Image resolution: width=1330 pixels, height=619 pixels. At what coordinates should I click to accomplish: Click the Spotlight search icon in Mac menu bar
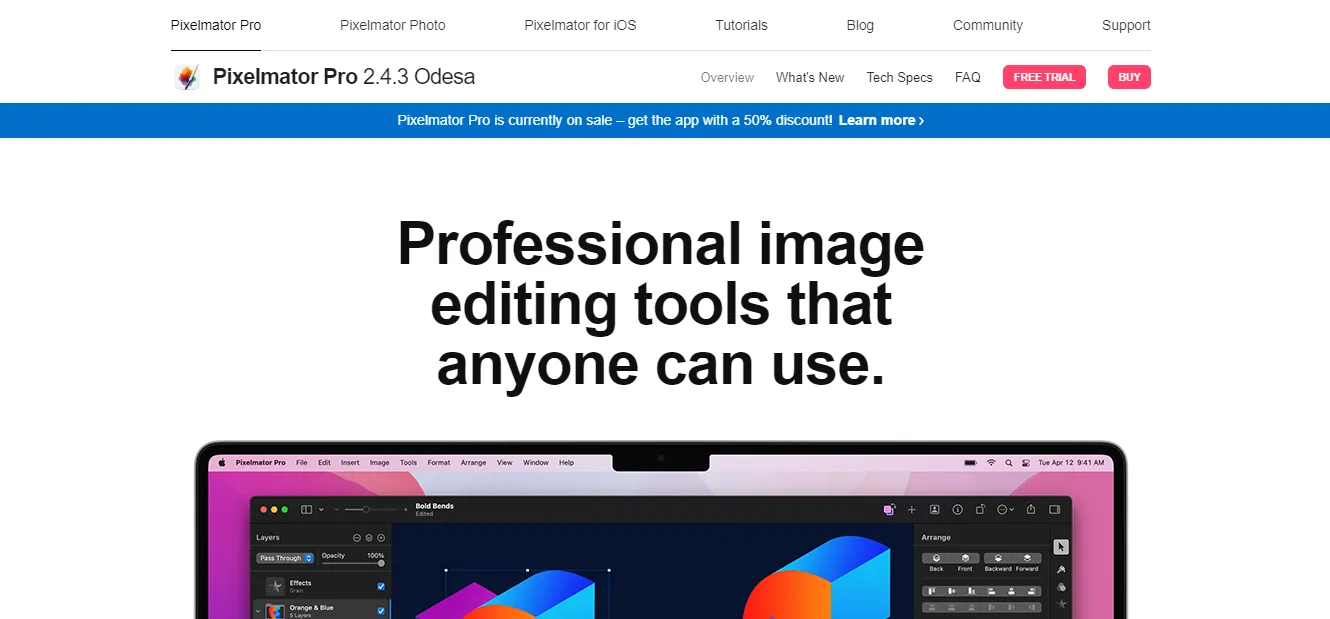point(1008,463)
